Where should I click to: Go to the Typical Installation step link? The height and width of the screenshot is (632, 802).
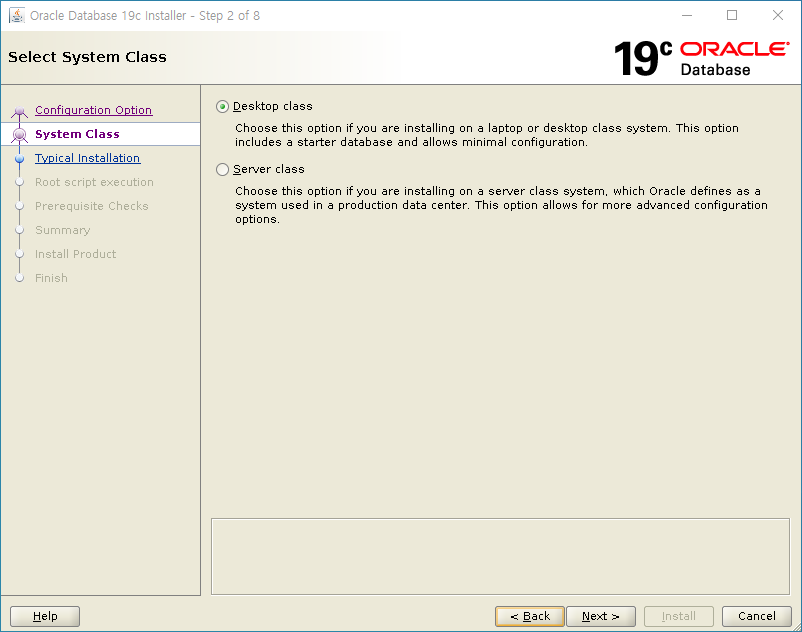pos(87,158)
